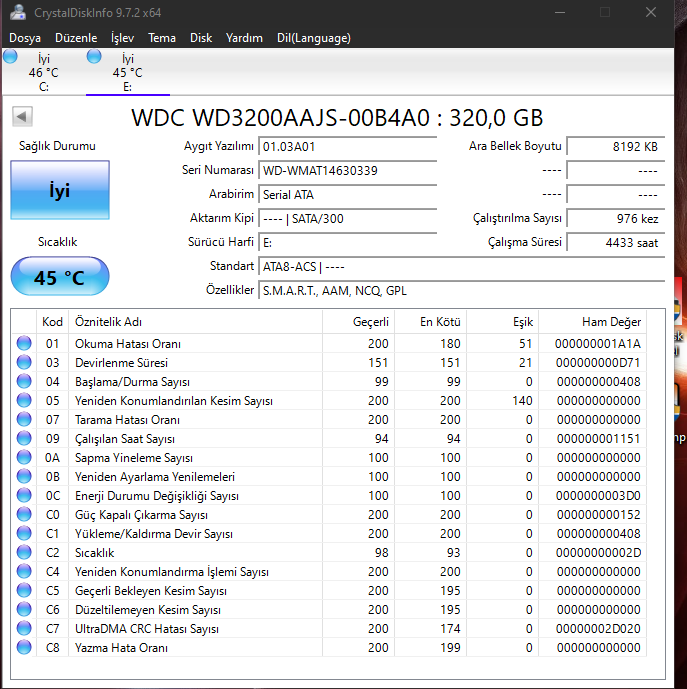This screenshot has width=687, height=689.
Task: Click status orb for Çalışılan Saat Sayısı
Action: pos(24,439)
